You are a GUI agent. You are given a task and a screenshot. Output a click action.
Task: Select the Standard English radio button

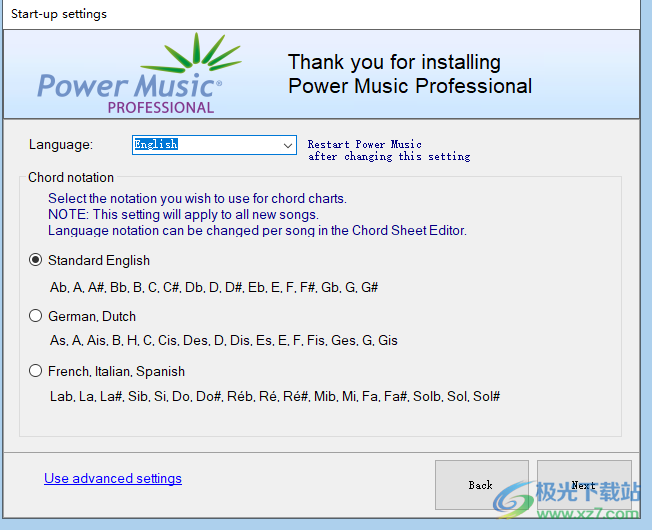tap(35, 260)
